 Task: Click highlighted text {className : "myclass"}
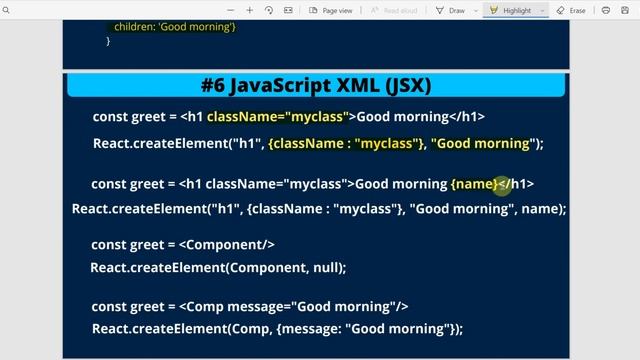(x=346, y=143)
